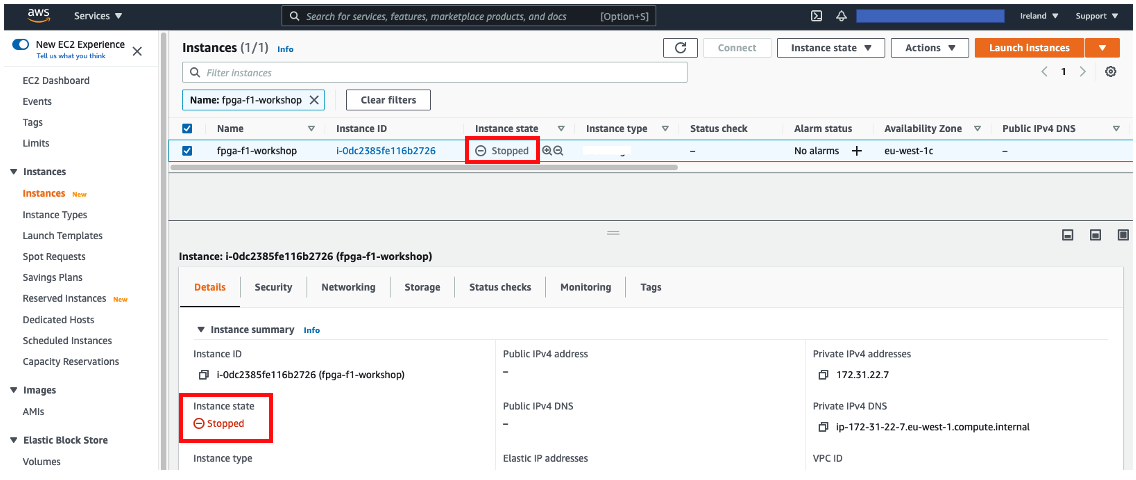Close the New EC2 Experience banner
The image size is (1136, 480).
(137, 51)
